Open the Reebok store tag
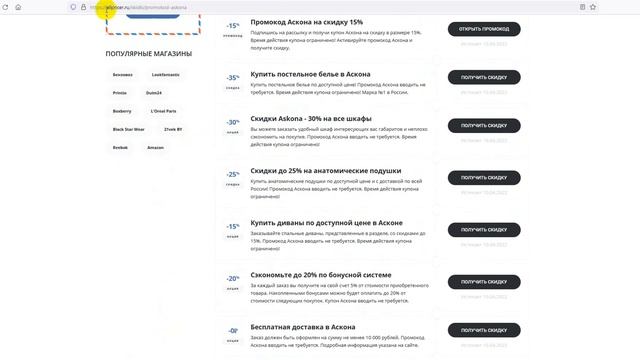Screen dimensions: 640x360 click(120, 148)
